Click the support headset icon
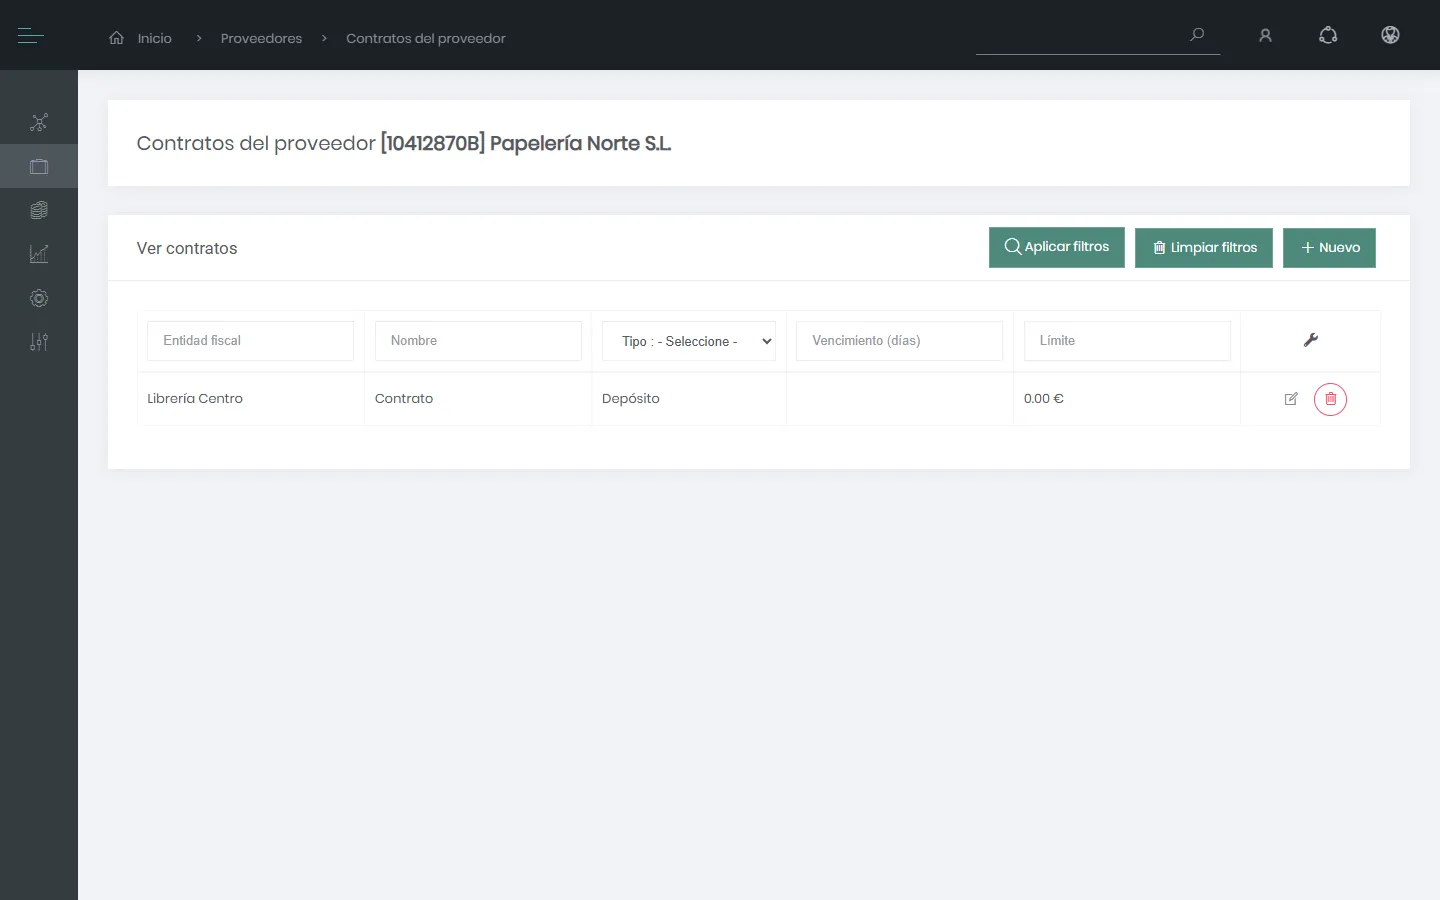This screenshot has width=1440, height=900. point(1328,35)
